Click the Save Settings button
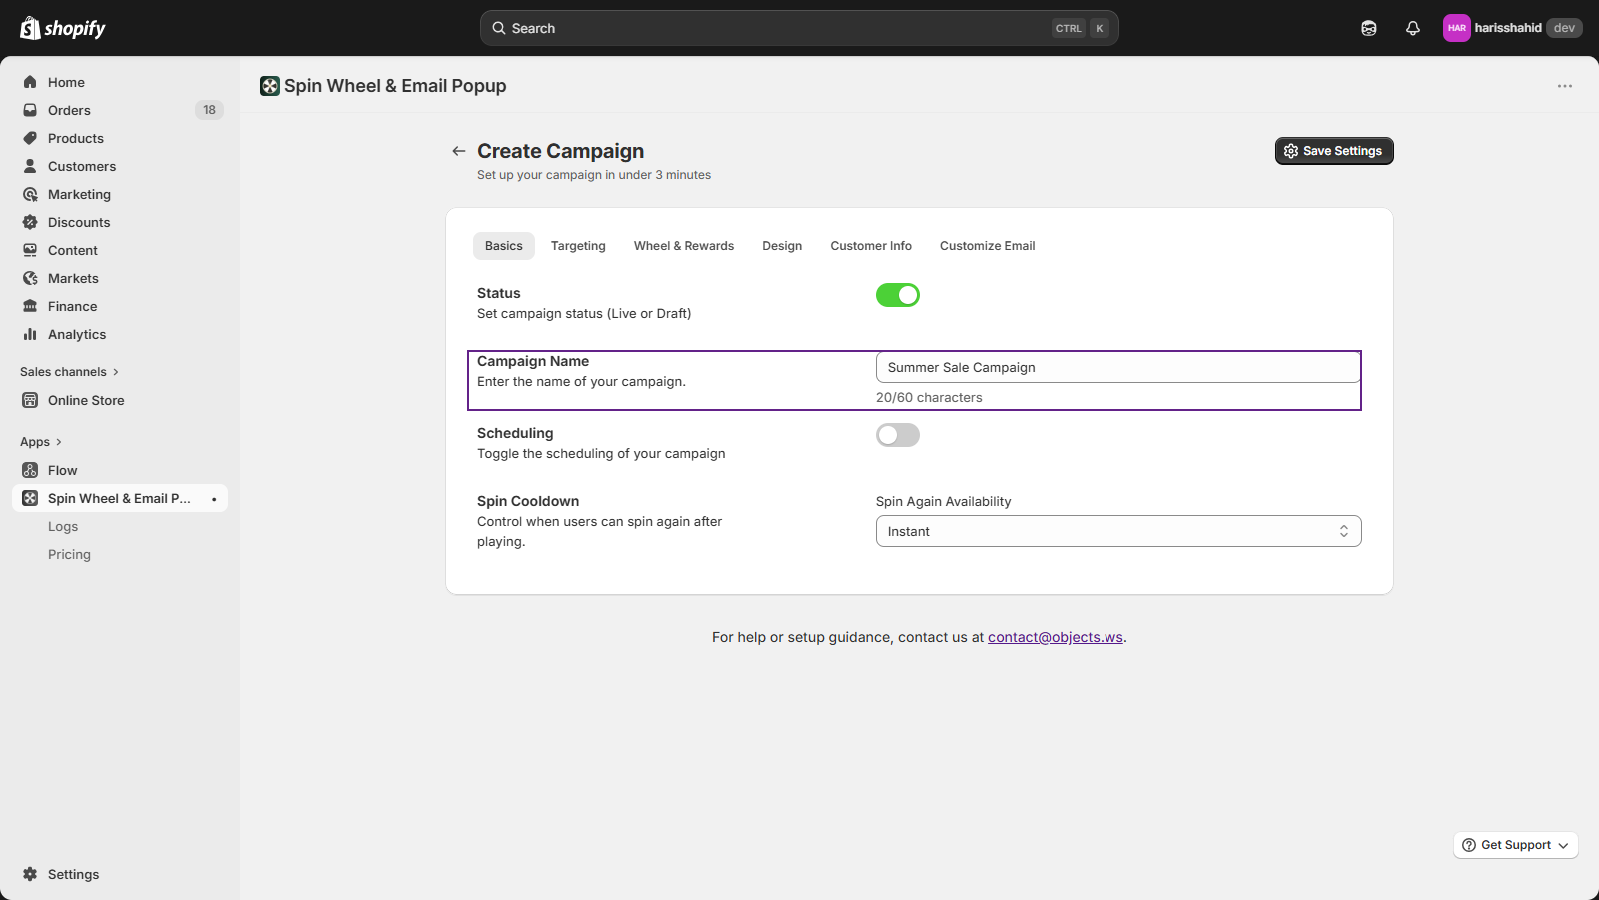Image resolution: width=1599 pixels, height=900 pixels. pos(1334,151)
